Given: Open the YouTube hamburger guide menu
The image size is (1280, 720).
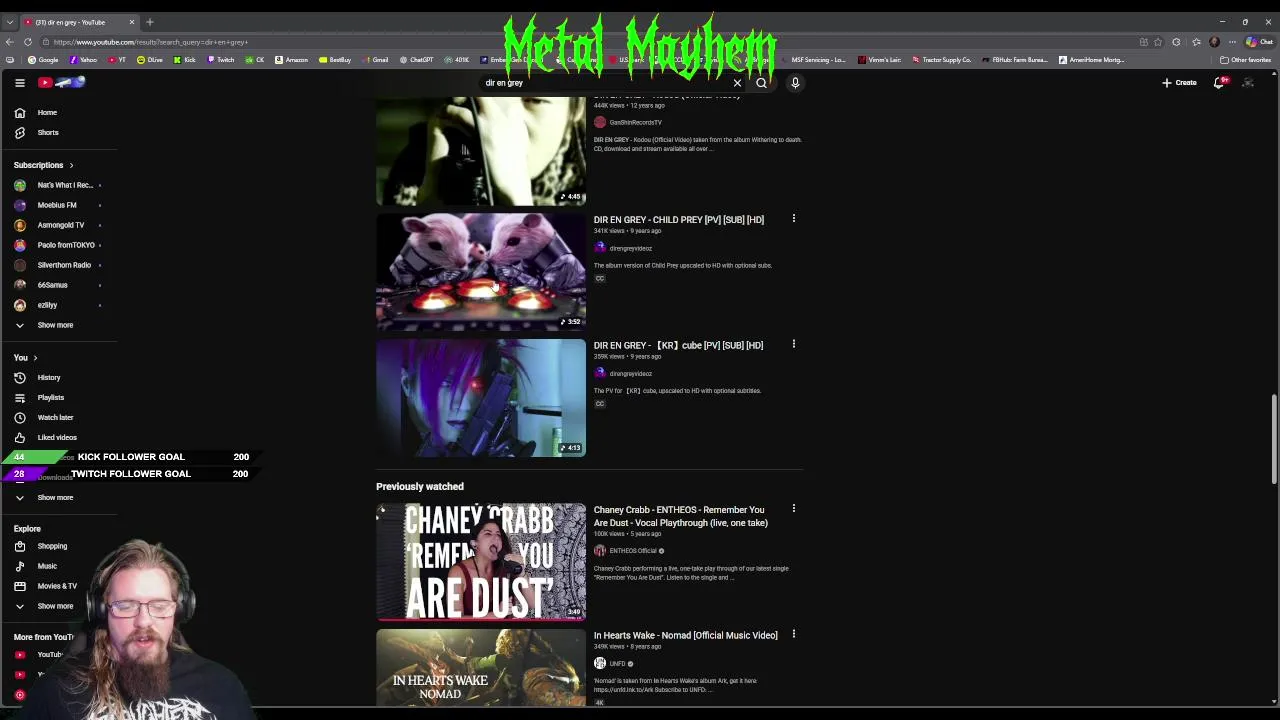Looking at the screenshot, I should (x=19, y=83).
